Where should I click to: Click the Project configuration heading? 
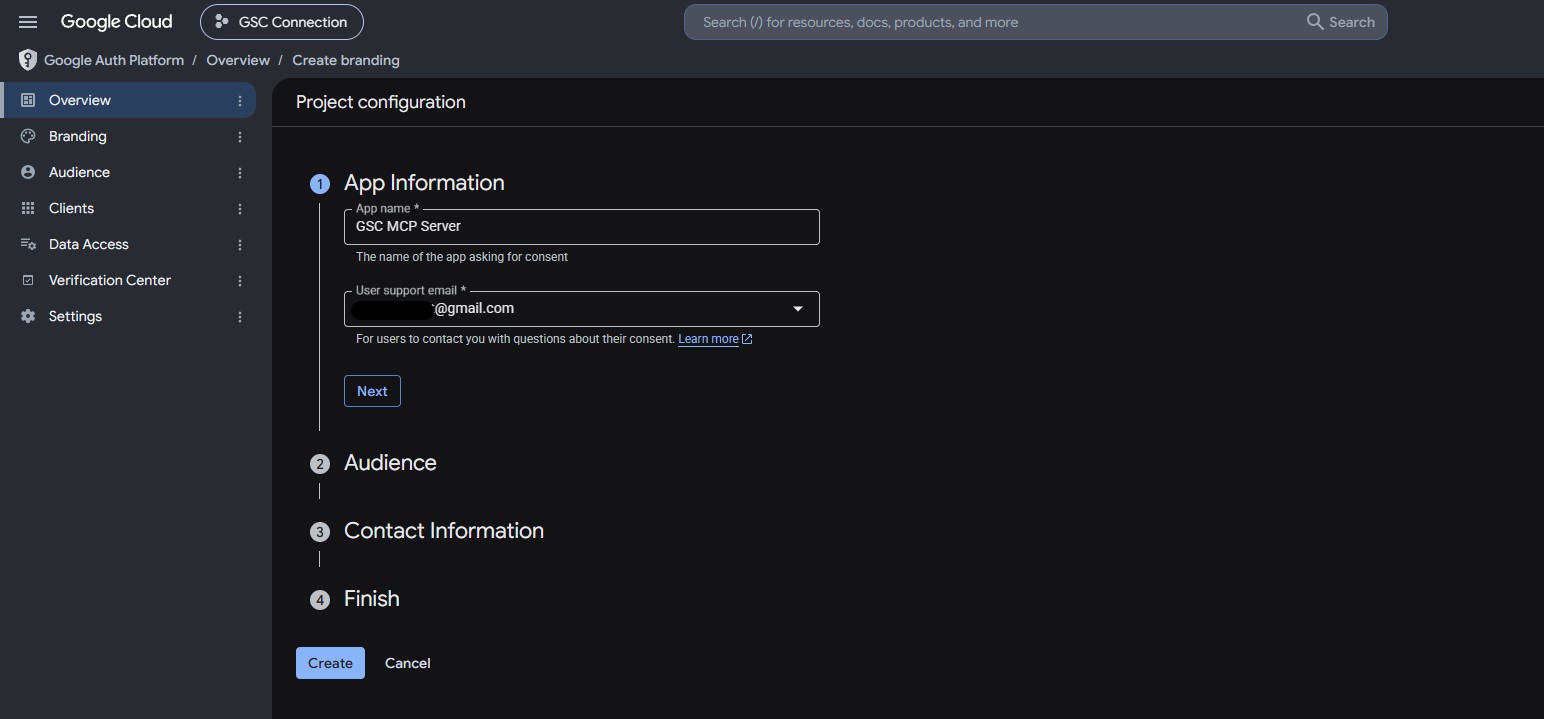(x=381, y=102)
